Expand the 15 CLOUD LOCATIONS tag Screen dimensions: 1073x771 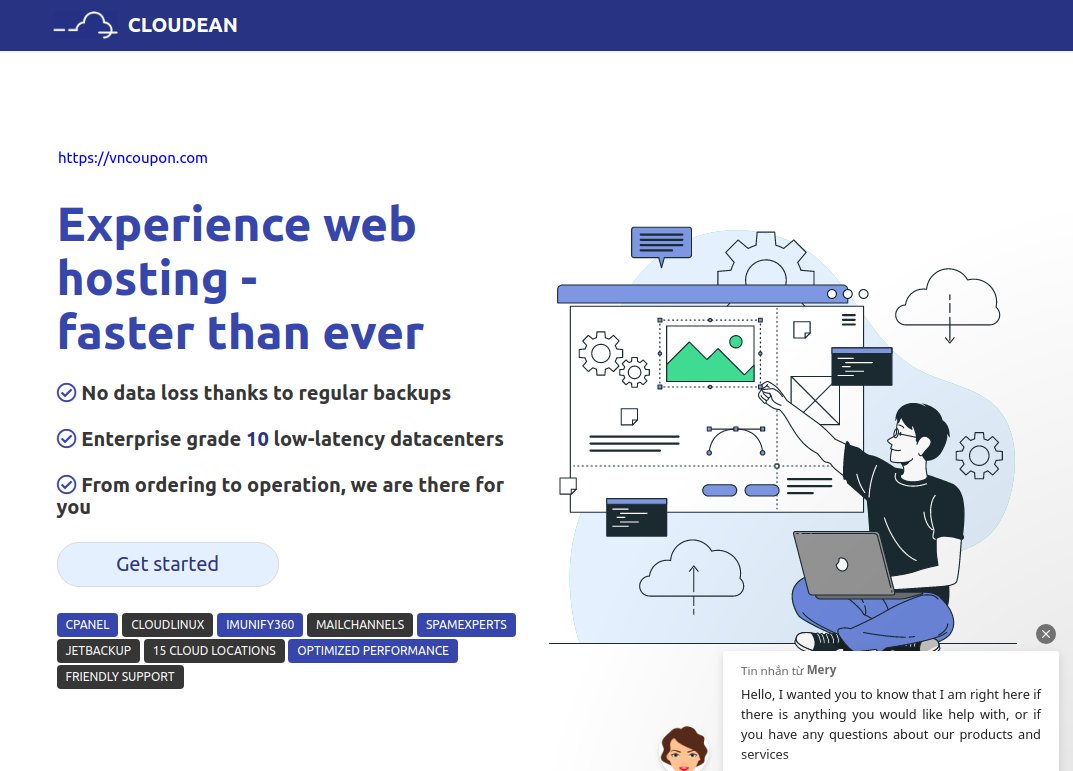[x=214, y=650]
